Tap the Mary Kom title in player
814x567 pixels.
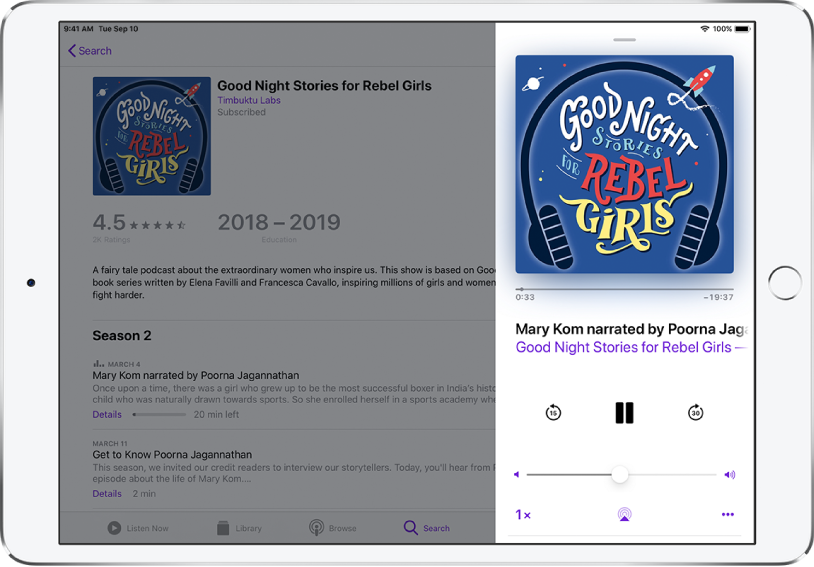(630, 329)
